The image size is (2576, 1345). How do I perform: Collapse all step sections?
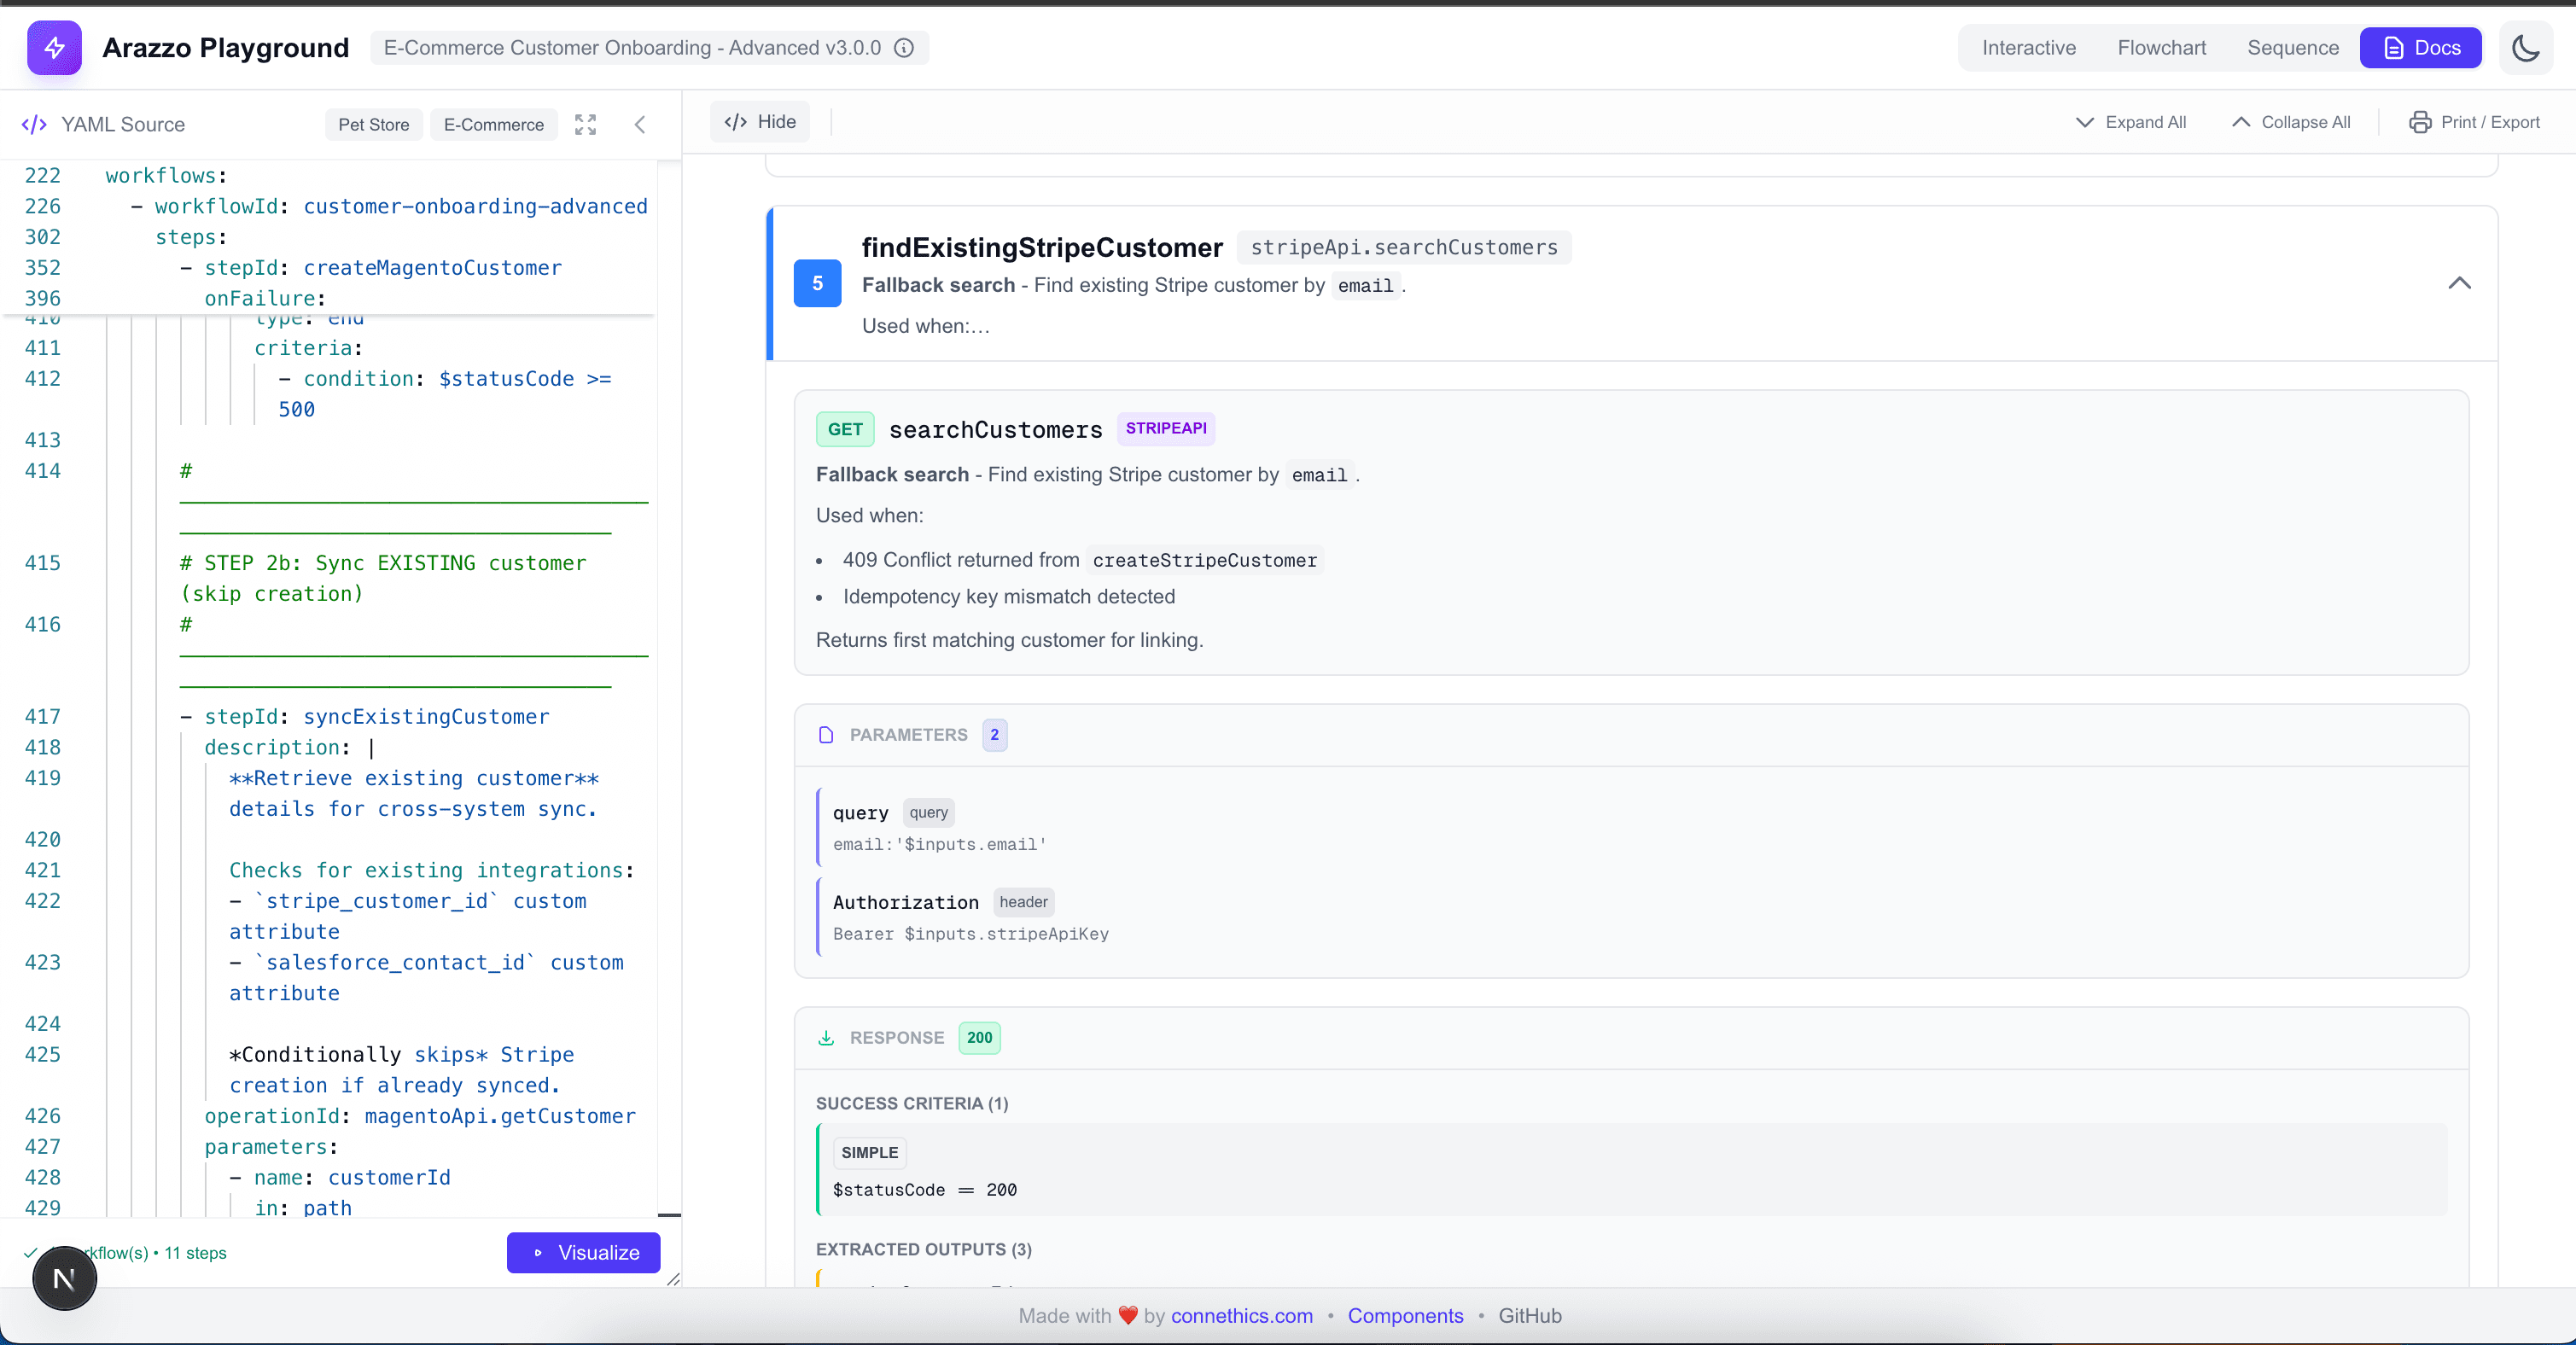click(x=2291, y=122)
